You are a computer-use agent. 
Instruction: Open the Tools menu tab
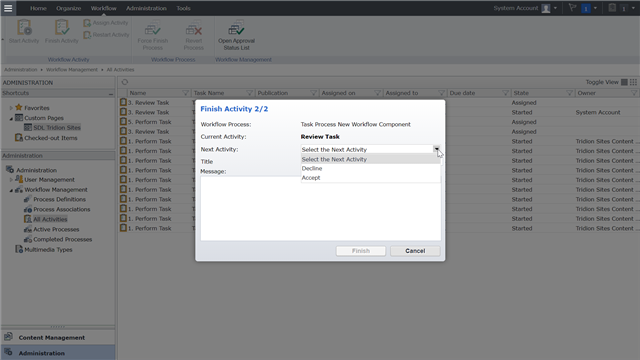tap(183, 8)
